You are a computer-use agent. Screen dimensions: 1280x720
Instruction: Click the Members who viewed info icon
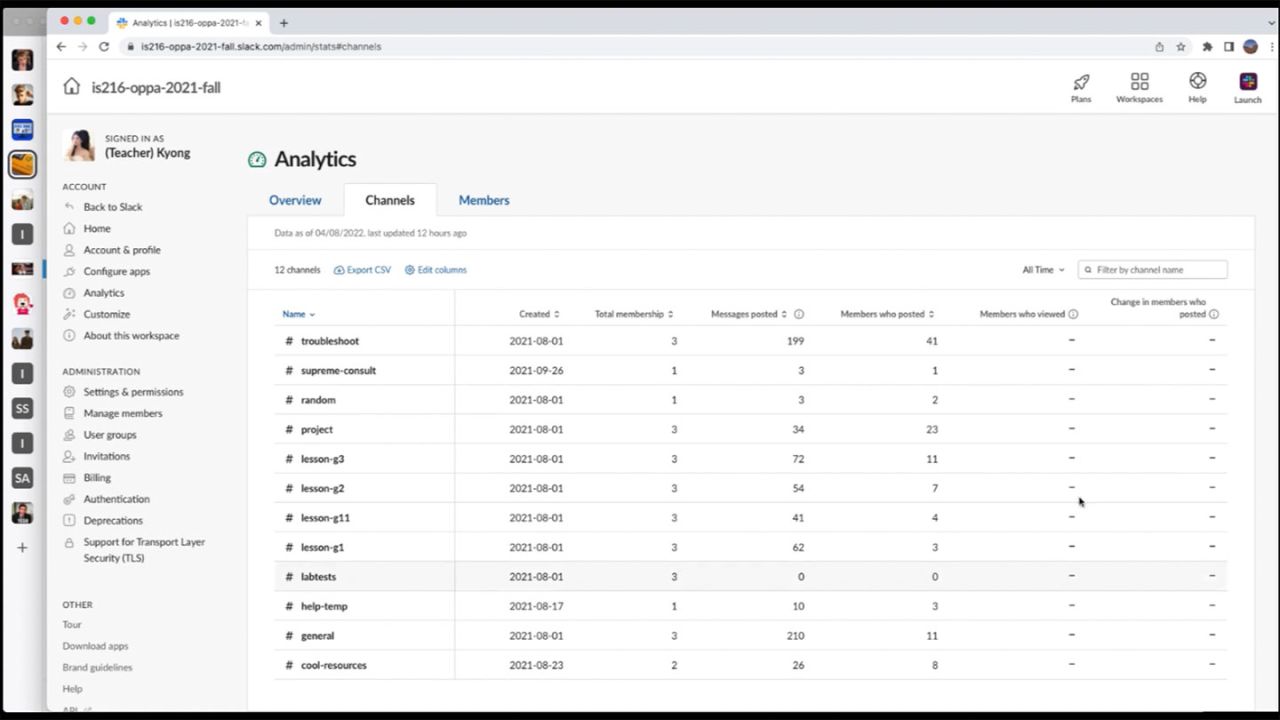pos(1073,314)
